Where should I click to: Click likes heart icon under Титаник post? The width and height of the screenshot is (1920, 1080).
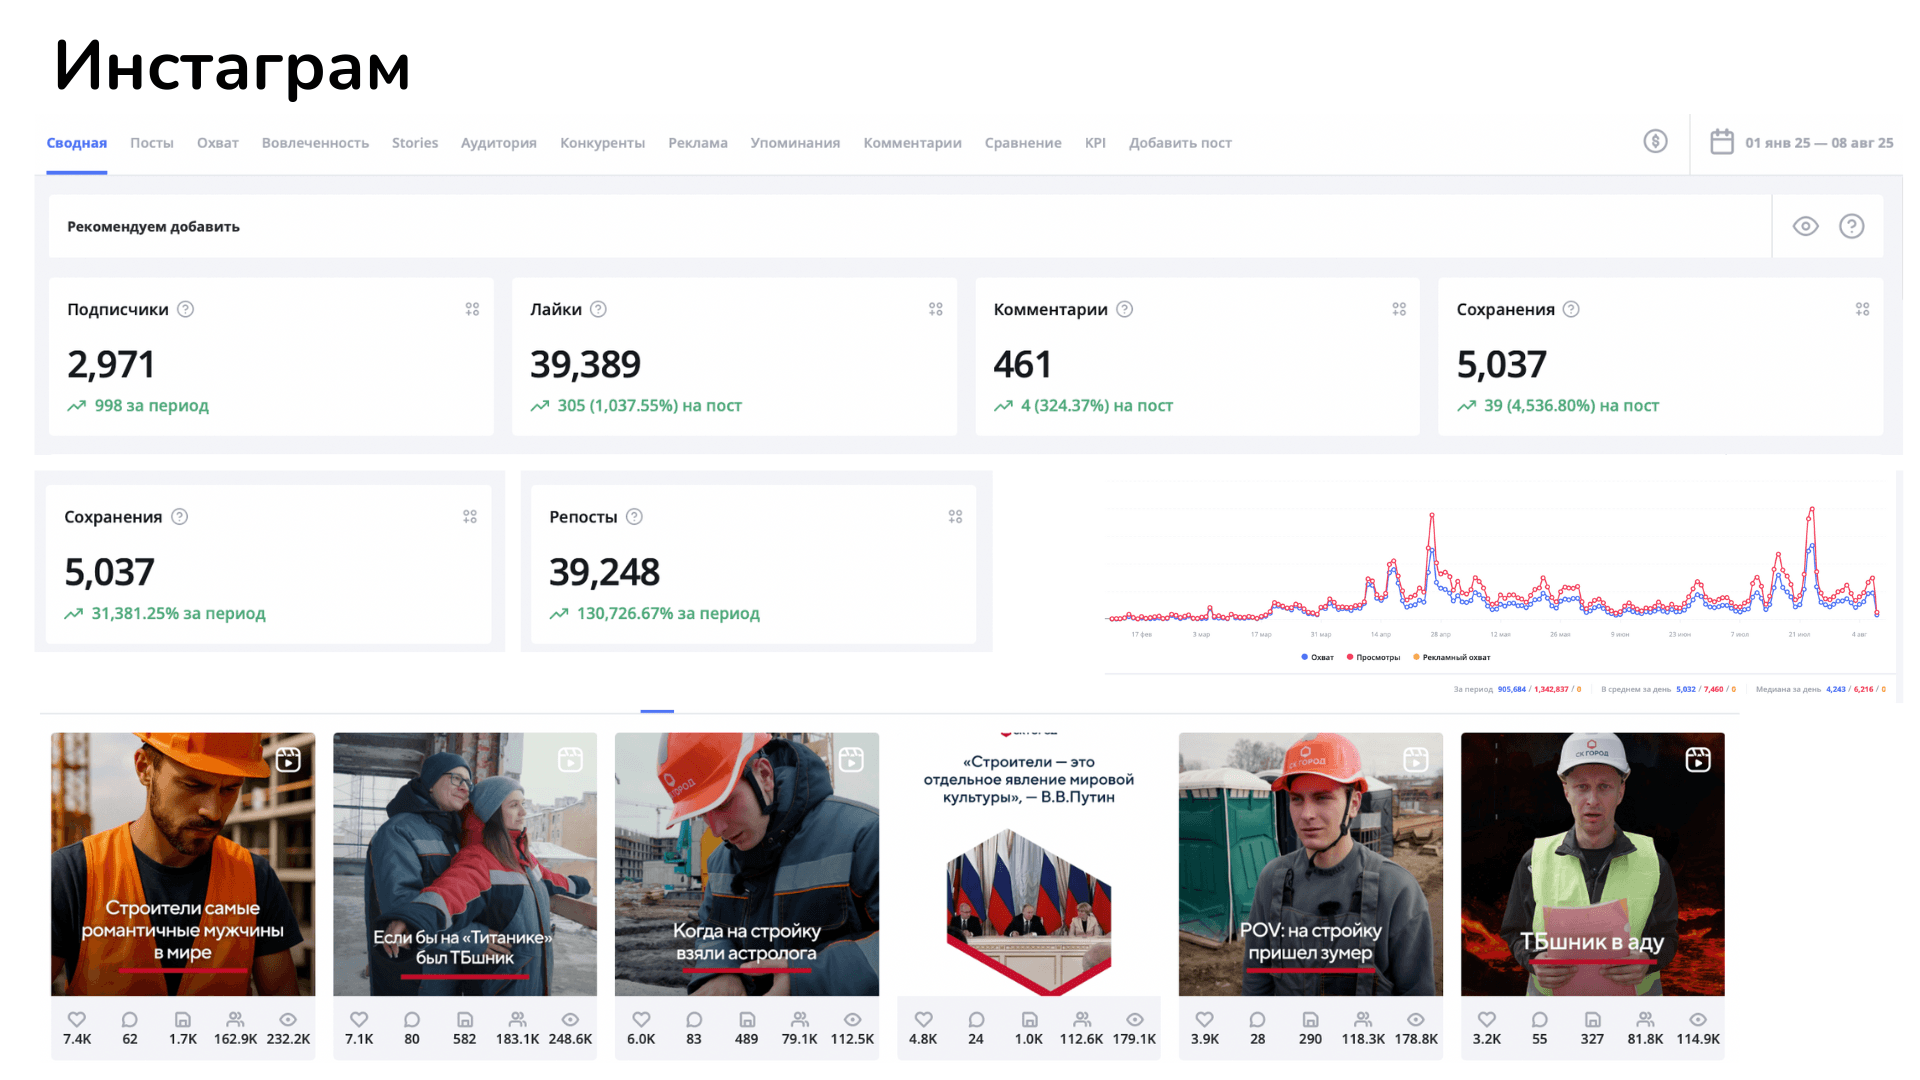tap(359, 1019)
